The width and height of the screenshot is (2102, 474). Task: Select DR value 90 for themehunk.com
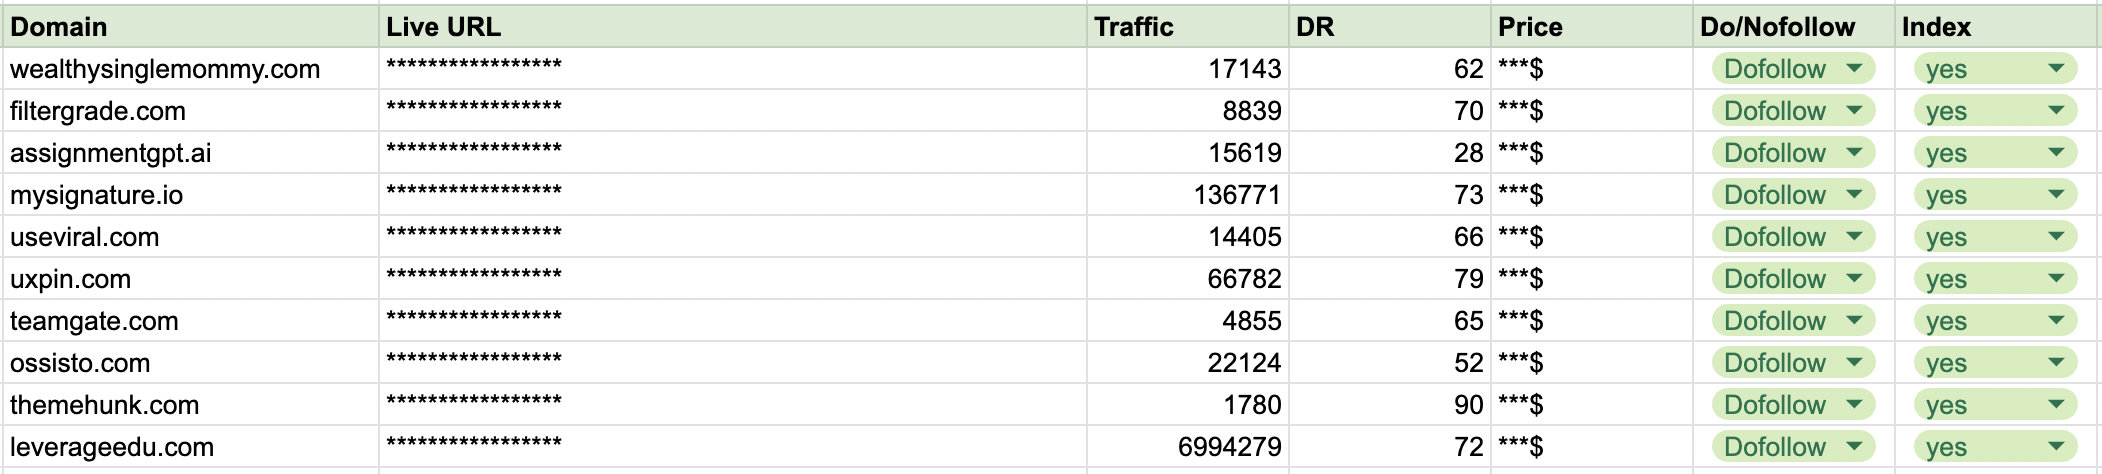click(x=1388, y=405)
